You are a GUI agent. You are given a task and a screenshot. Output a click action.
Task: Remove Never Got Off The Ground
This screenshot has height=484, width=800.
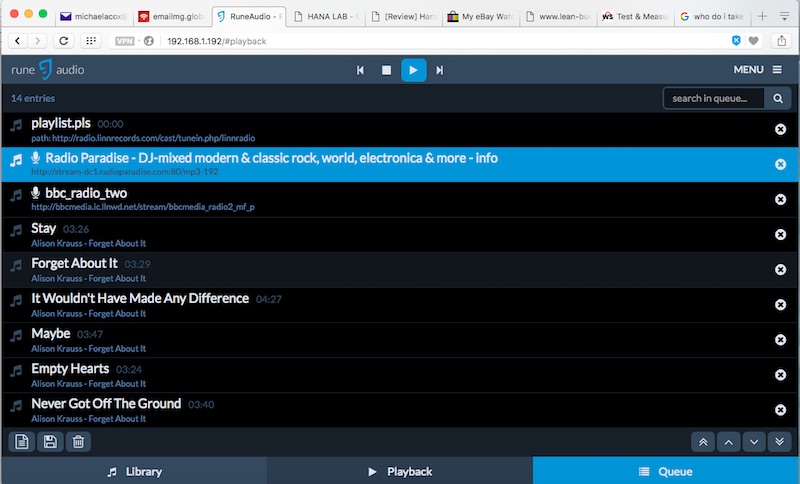click(780, 410)
